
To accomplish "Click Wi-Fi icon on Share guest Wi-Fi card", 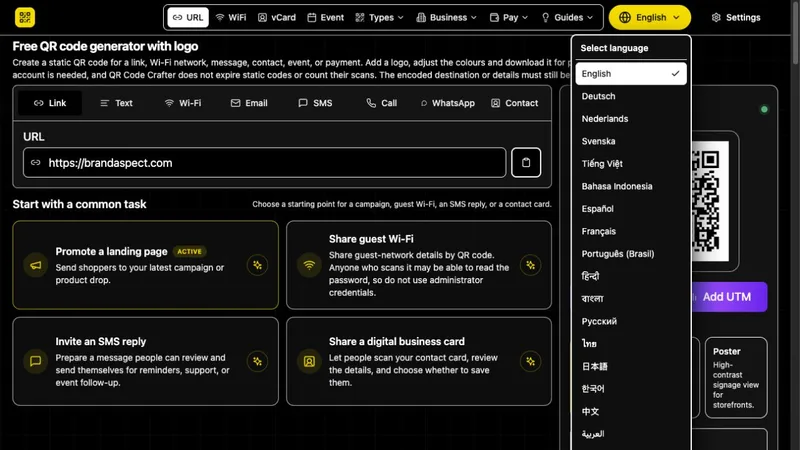I will tap(309, 265).
